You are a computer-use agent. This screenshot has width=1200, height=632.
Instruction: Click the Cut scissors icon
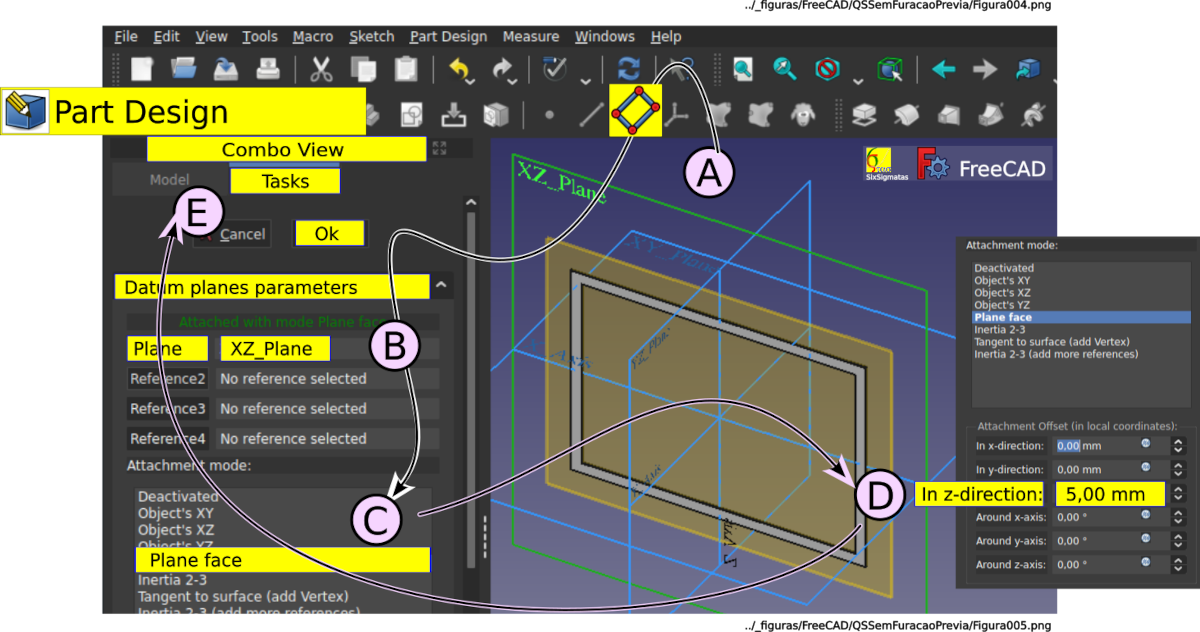click(x=320, y=69)
